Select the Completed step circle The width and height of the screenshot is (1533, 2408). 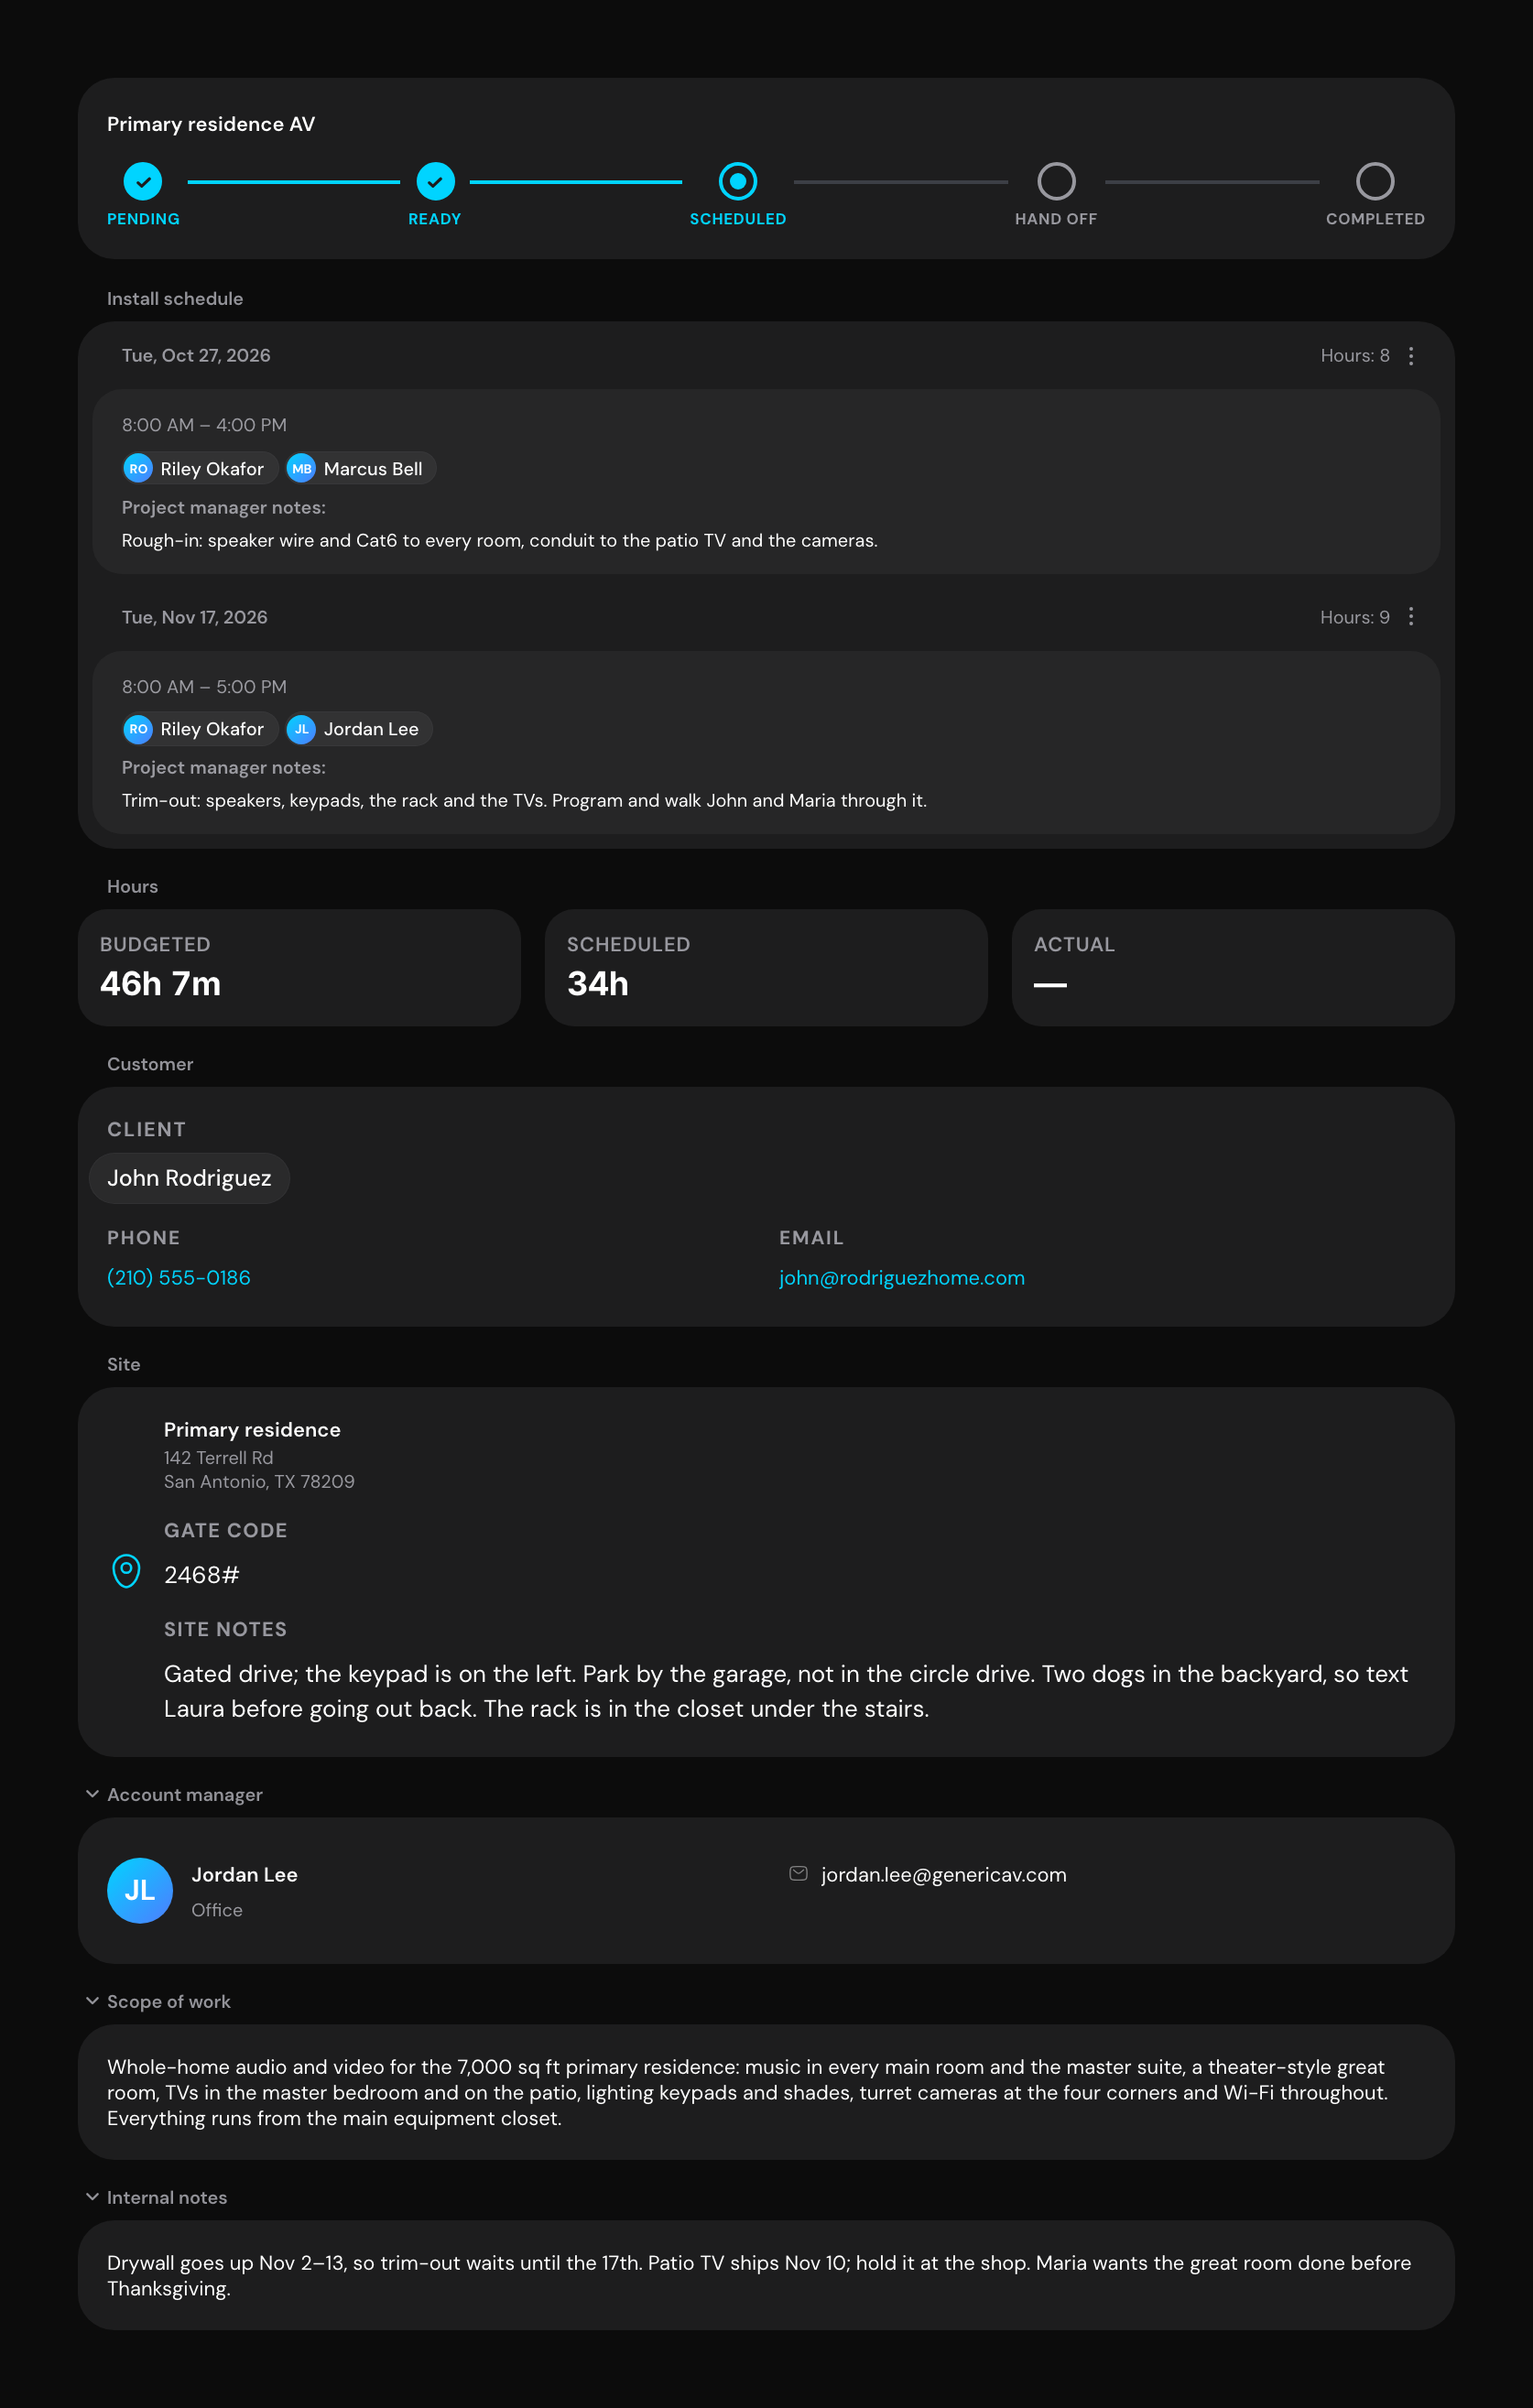click(x=1375, y=182)
